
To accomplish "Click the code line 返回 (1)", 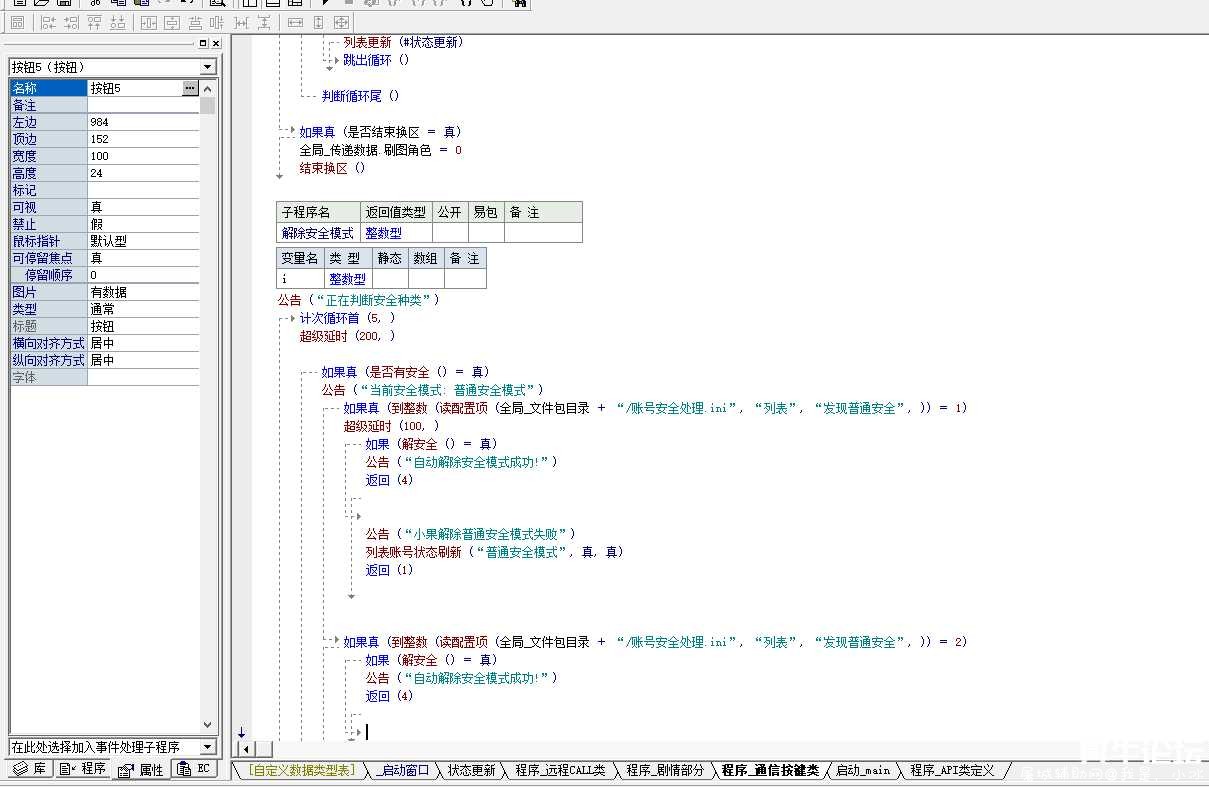I will [x=389, y=570].
